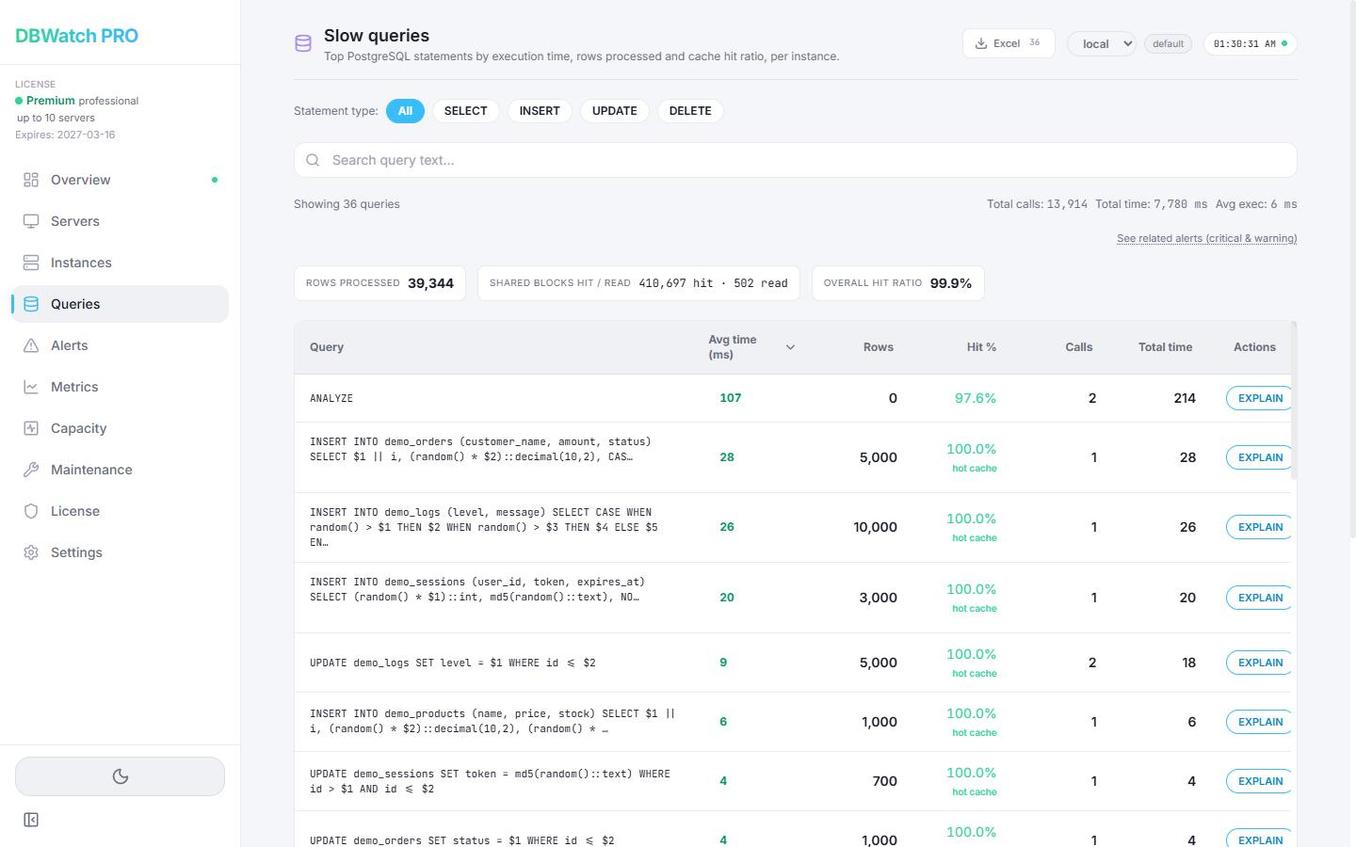Select the Capacity gauge icon
The width and height of the screenshot is (1356, 847).
point(31,428)
